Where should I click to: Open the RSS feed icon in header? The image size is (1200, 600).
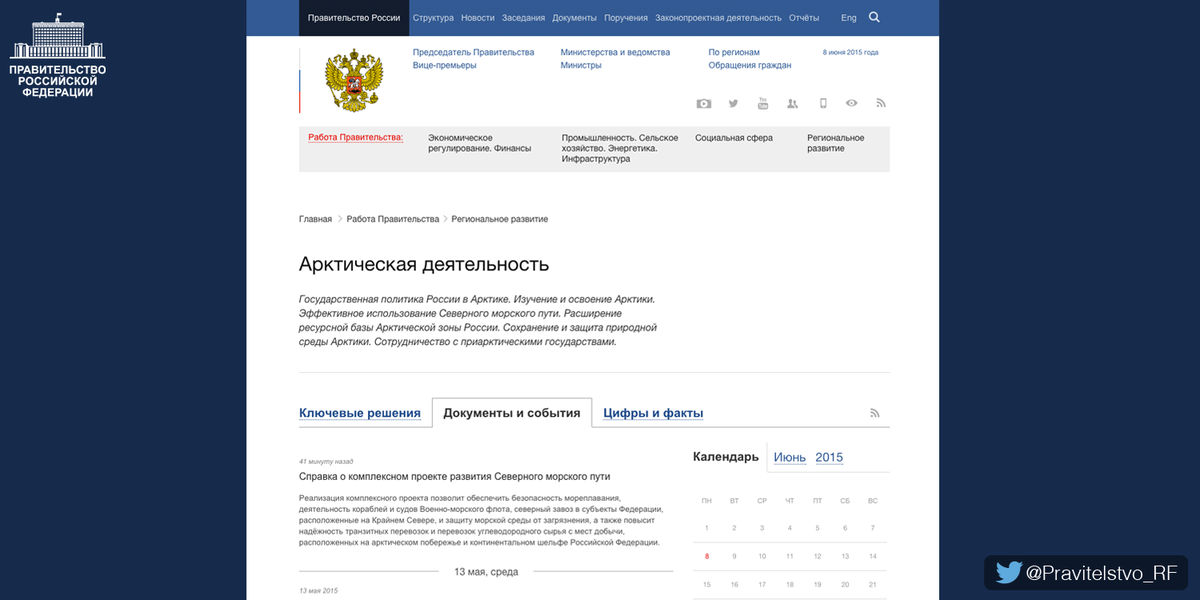point(881,103)
